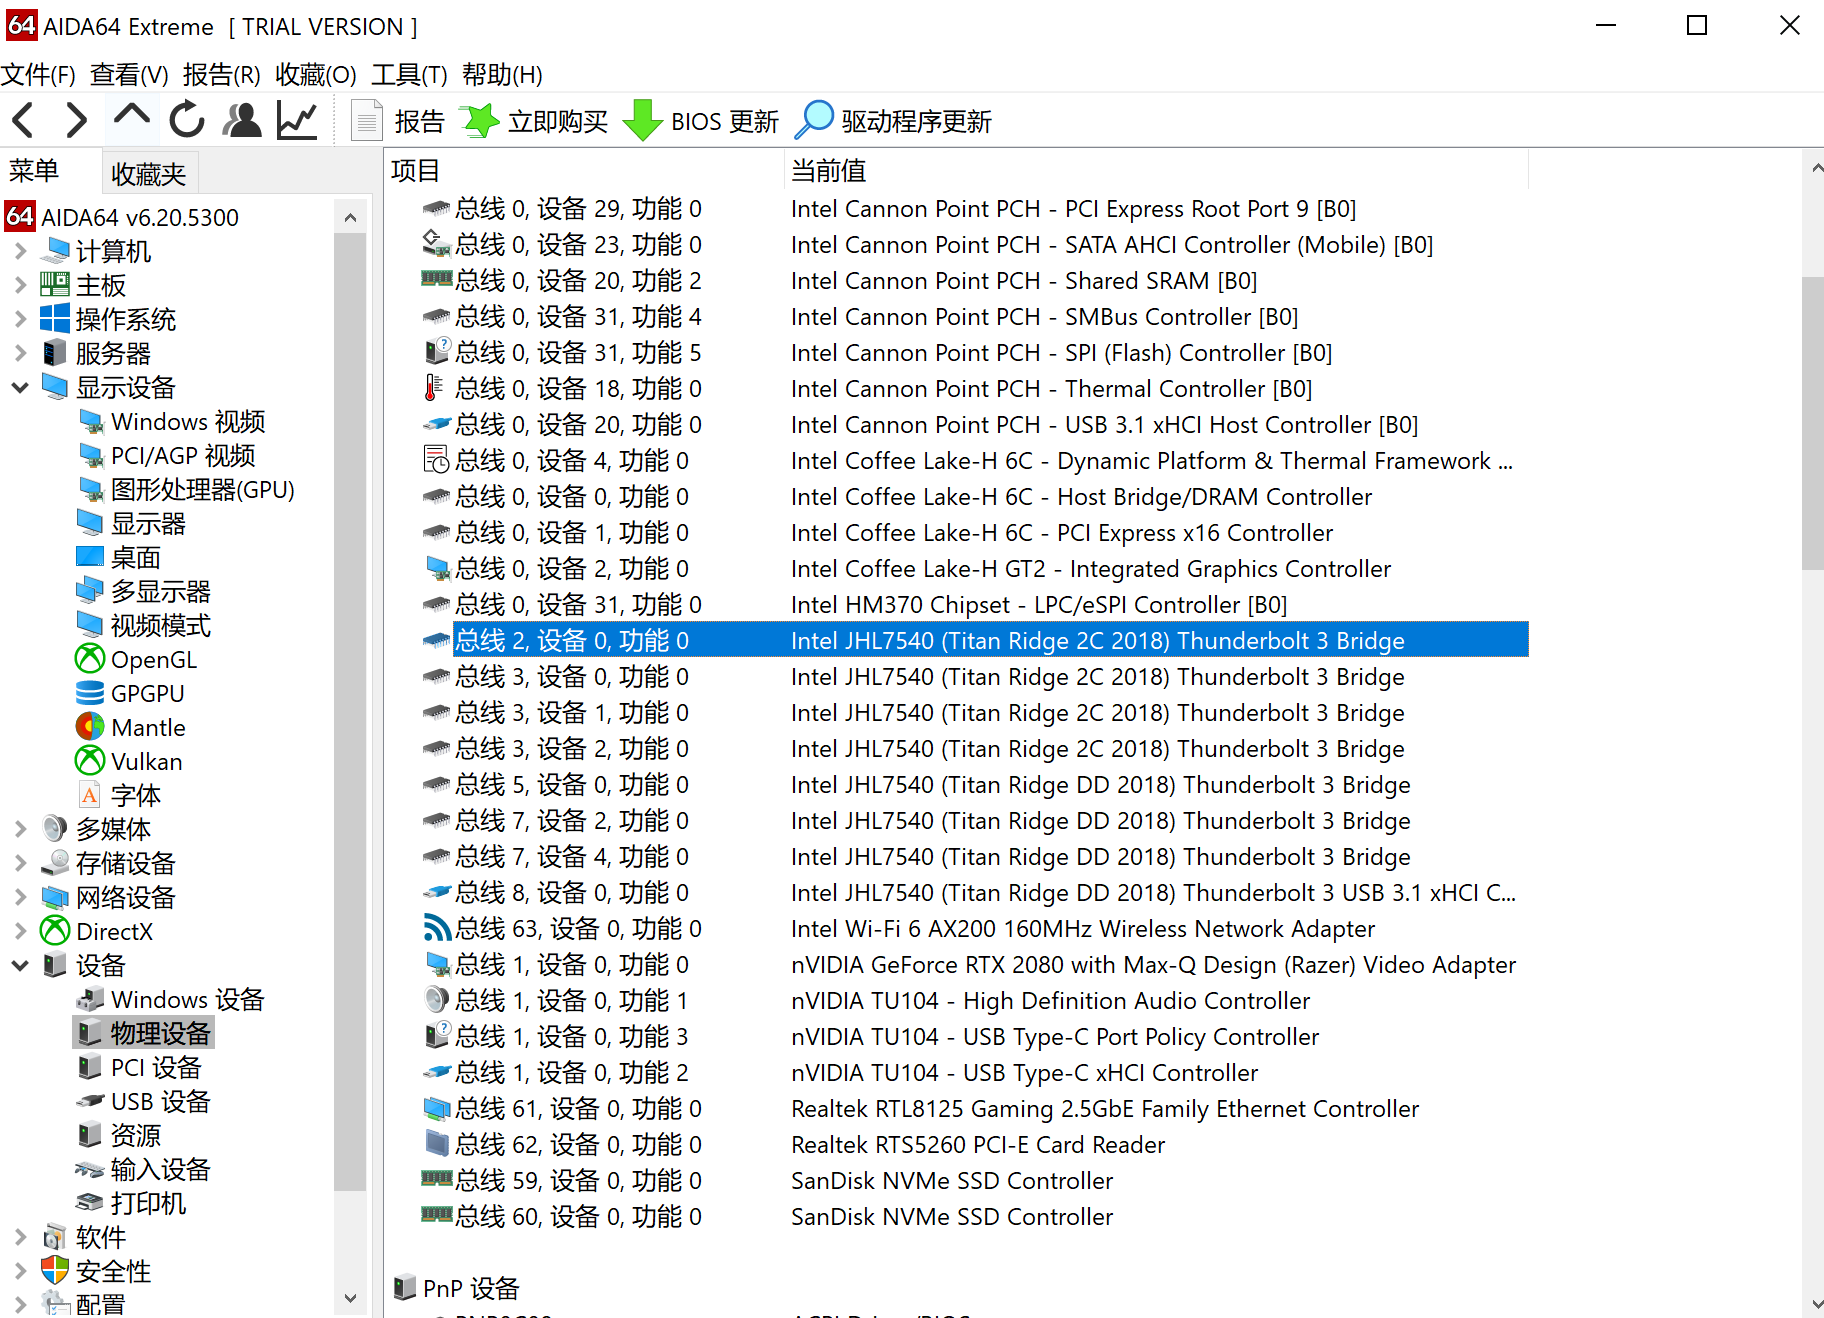
Task: Click the BIOS 更新 green download arrow
Action: tap(643, 121)
